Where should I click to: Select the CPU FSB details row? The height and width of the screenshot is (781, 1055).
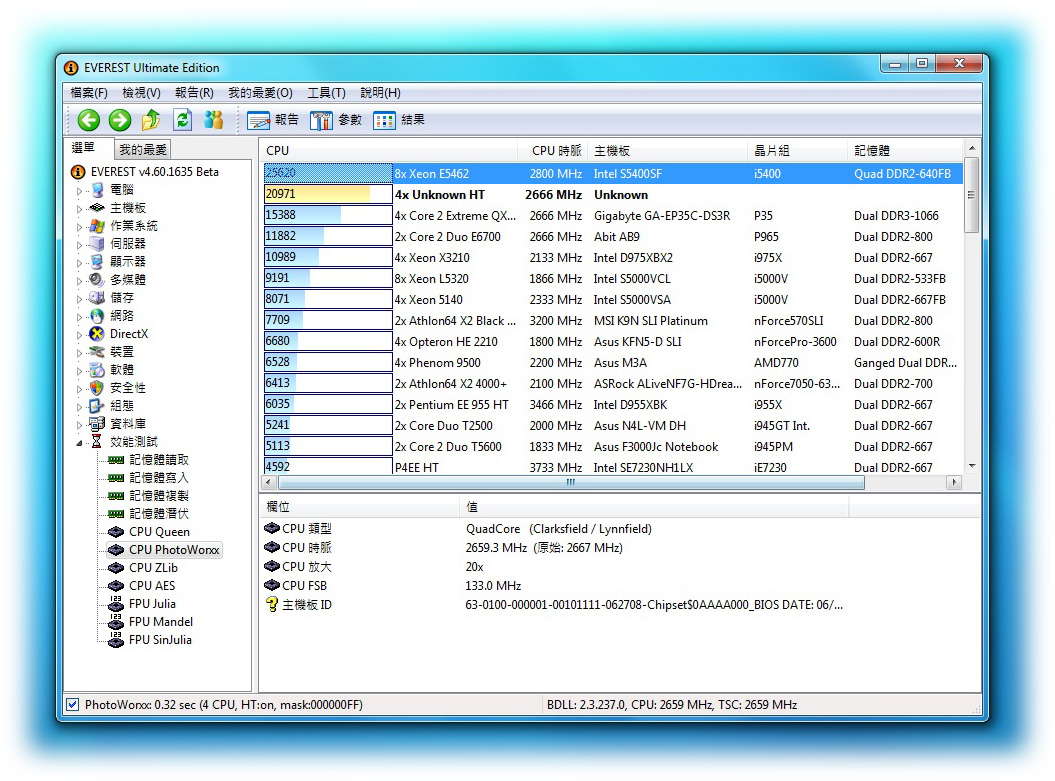point(393,586)
